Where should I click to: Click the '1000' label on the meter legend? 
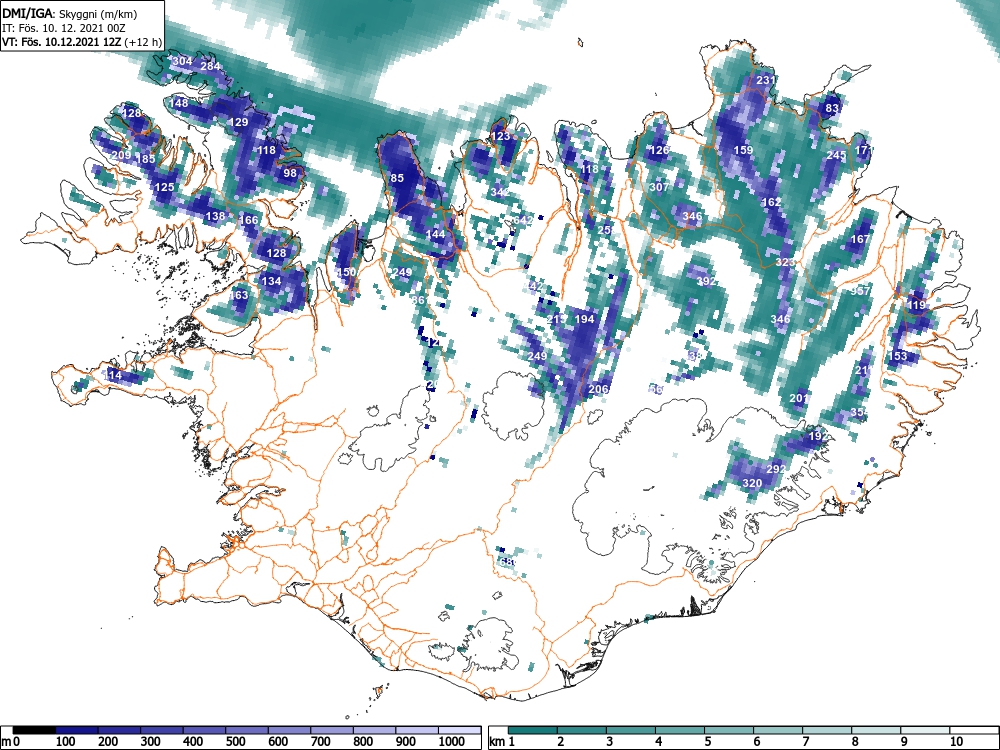tap(452, 741)
